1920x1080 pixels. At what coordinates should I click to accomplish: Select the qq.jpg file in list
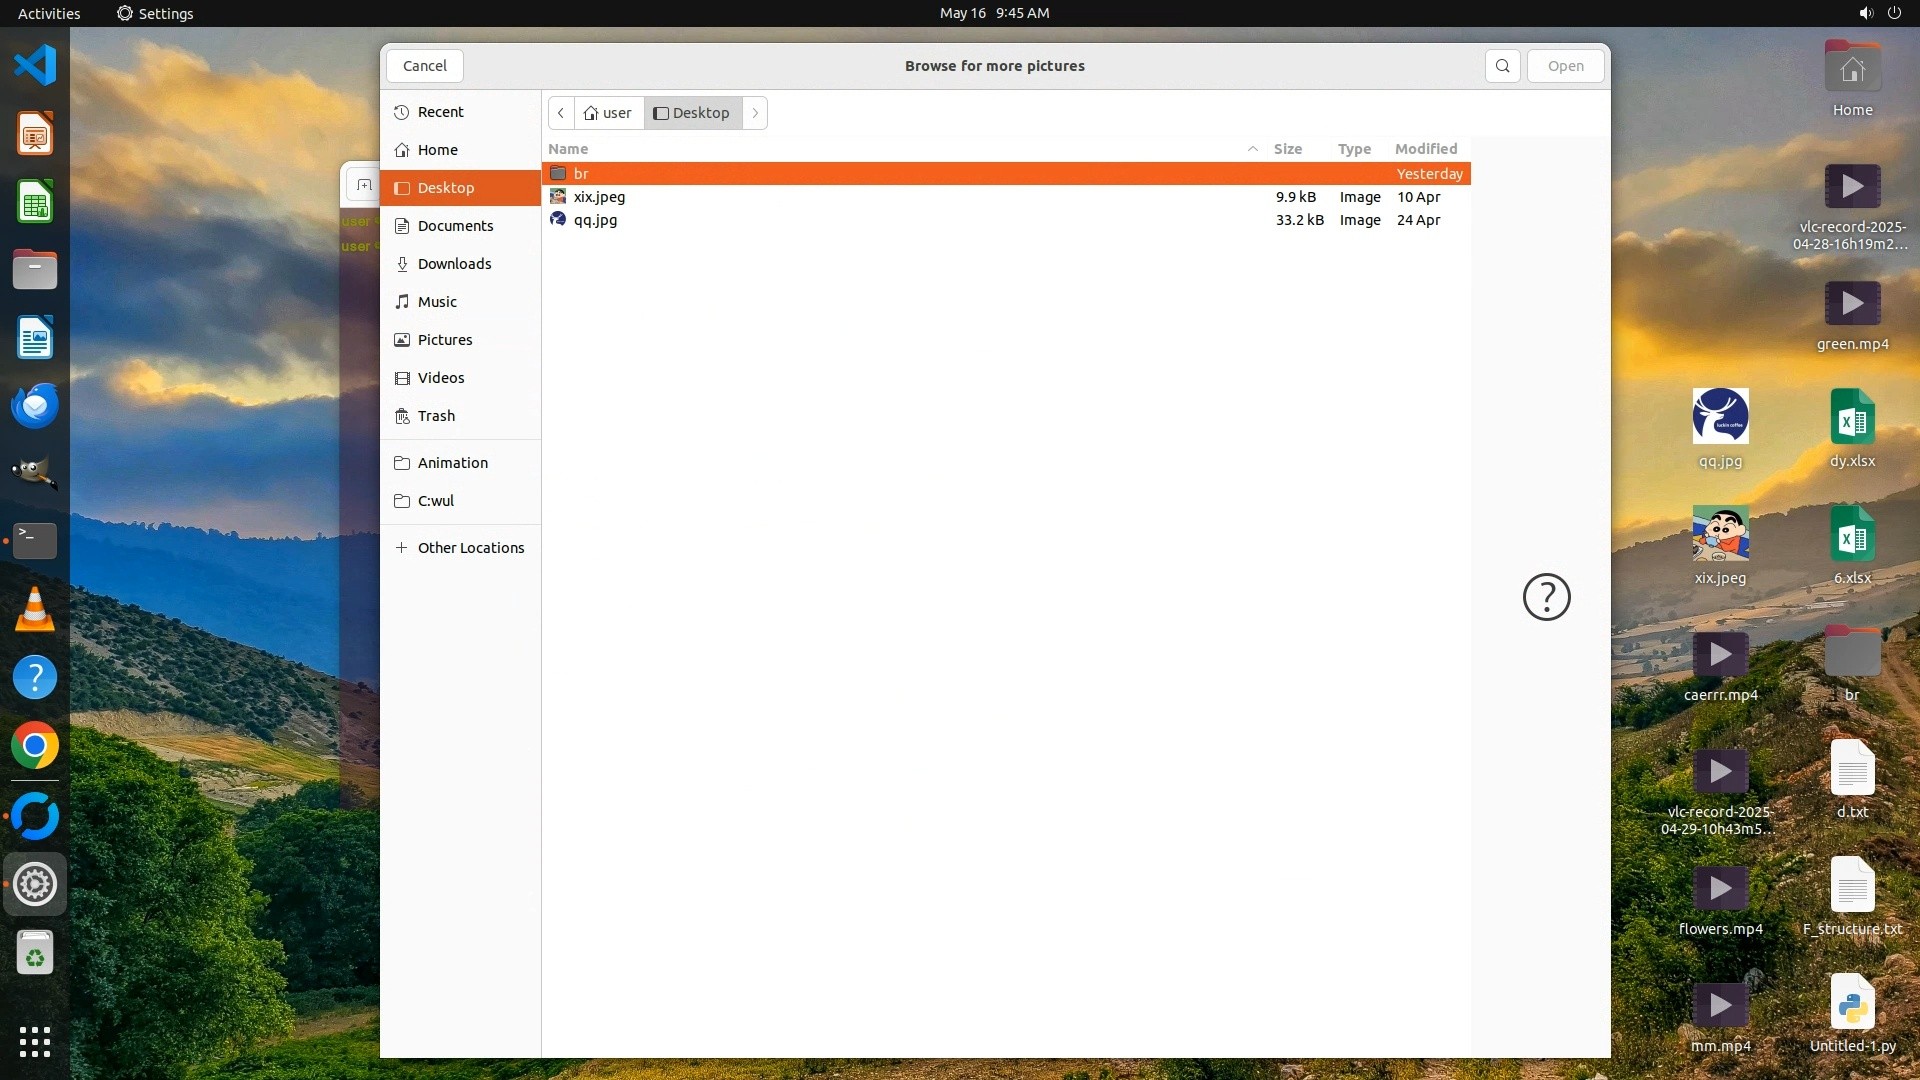point(595,220)
